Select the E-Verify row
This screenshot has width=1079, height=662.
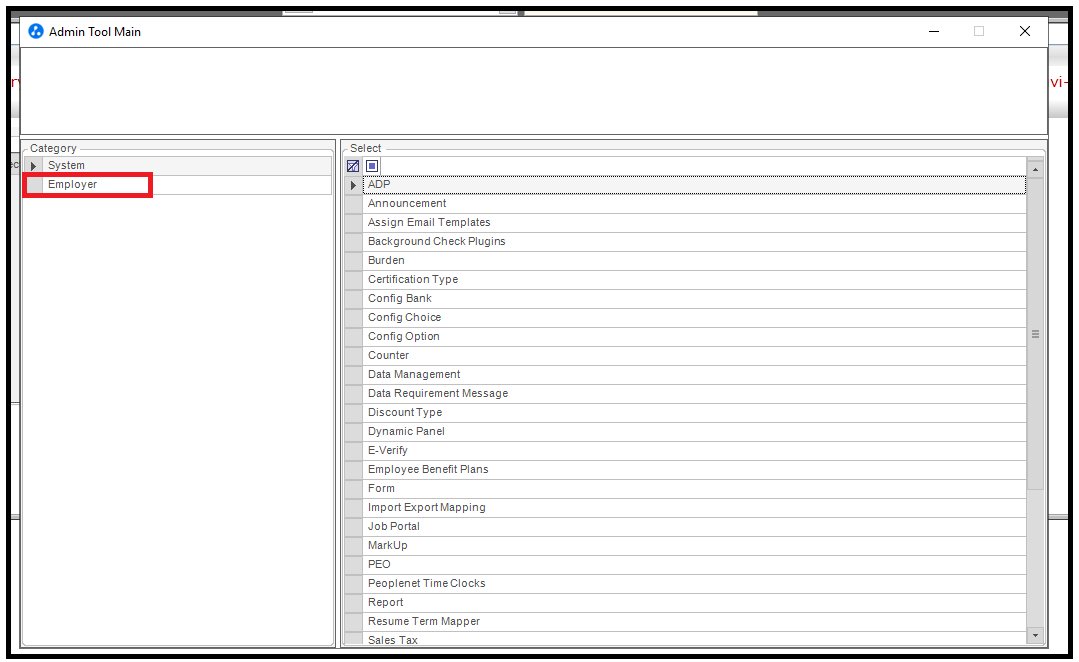(x=694, y=450)
